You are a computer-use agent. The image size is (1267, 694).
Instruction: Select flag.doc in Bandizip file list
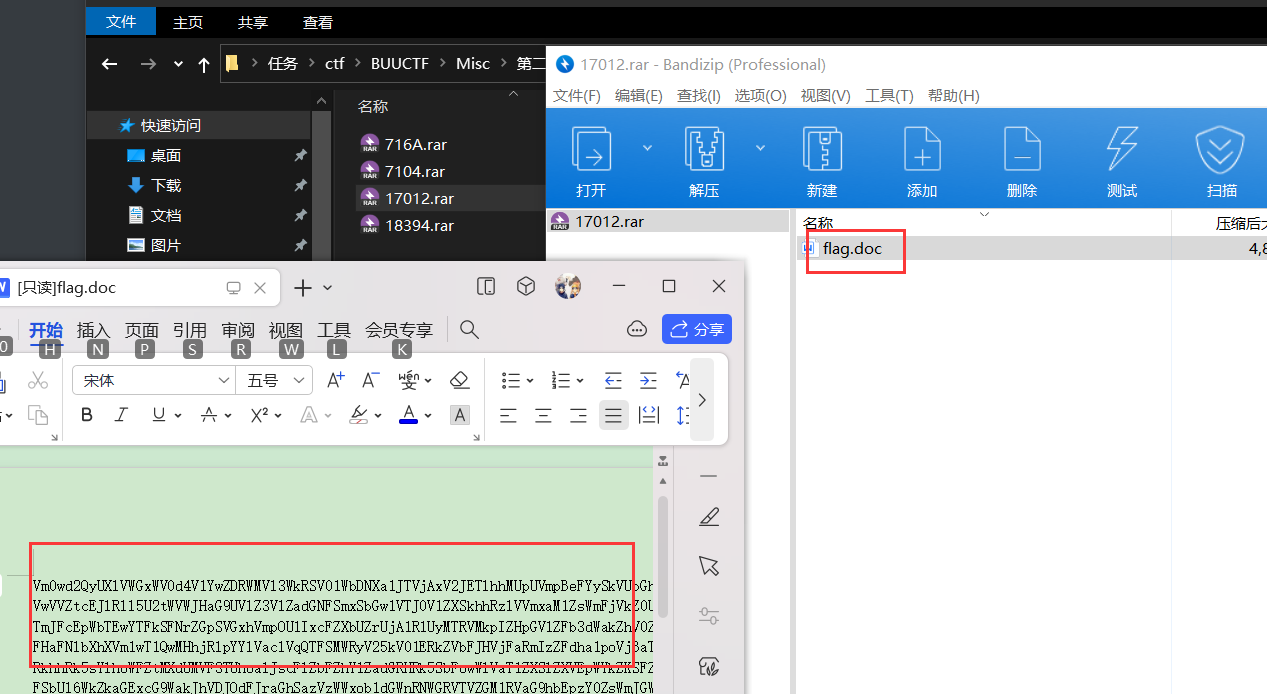pyautogui.click(x=852, y=248)
